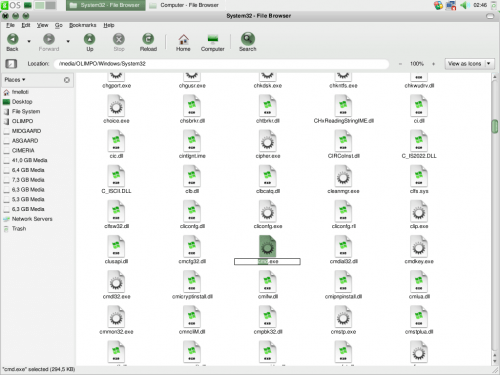
Task: Open the OLIMPO volume in sidebar
Action: [x=22, y=121]
